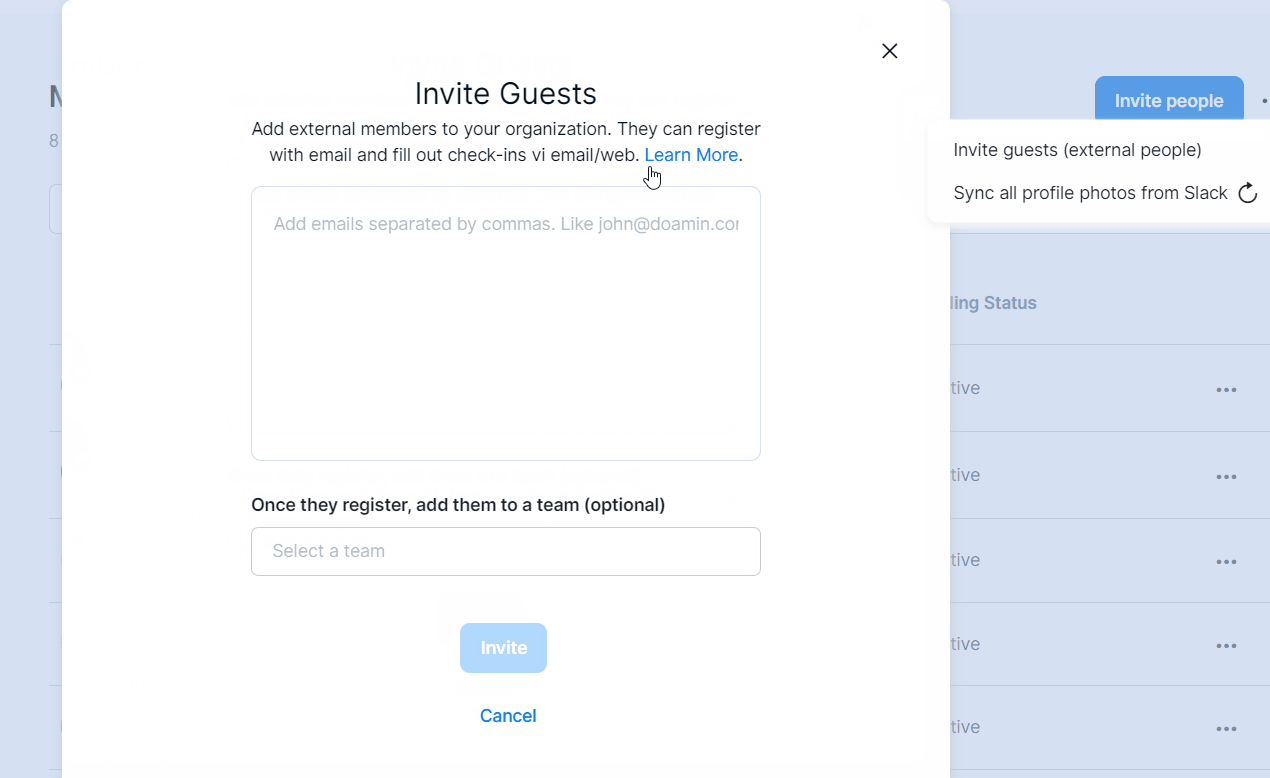Open the second member row's three-dot menu
This screenshot has width=1270, height=778.
point(1226,477)
